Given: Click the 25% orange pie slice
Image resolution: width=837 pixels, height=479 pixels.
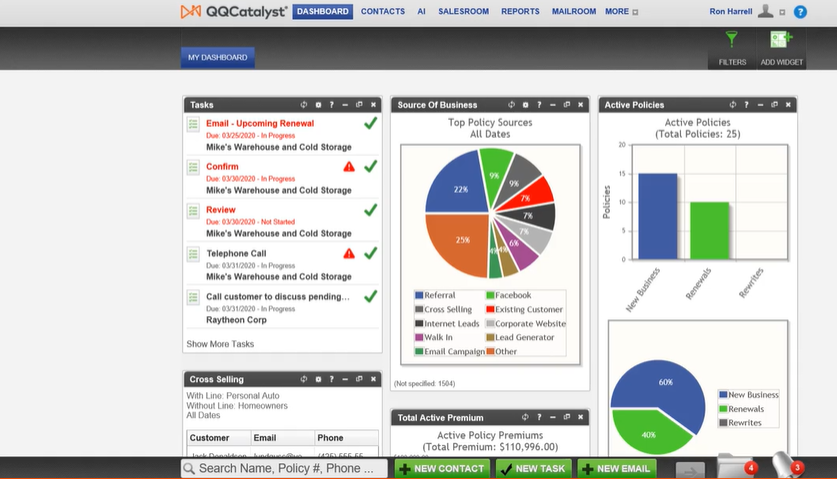Looking at the screenshot, I should (x=458, y=243).
